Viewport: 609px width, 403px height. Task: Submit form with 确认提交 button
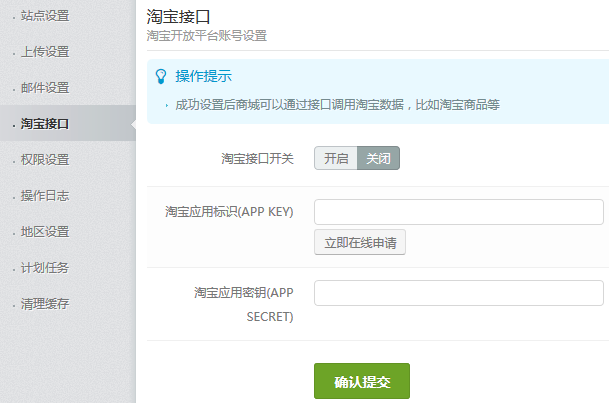click(x=362, y=381)
